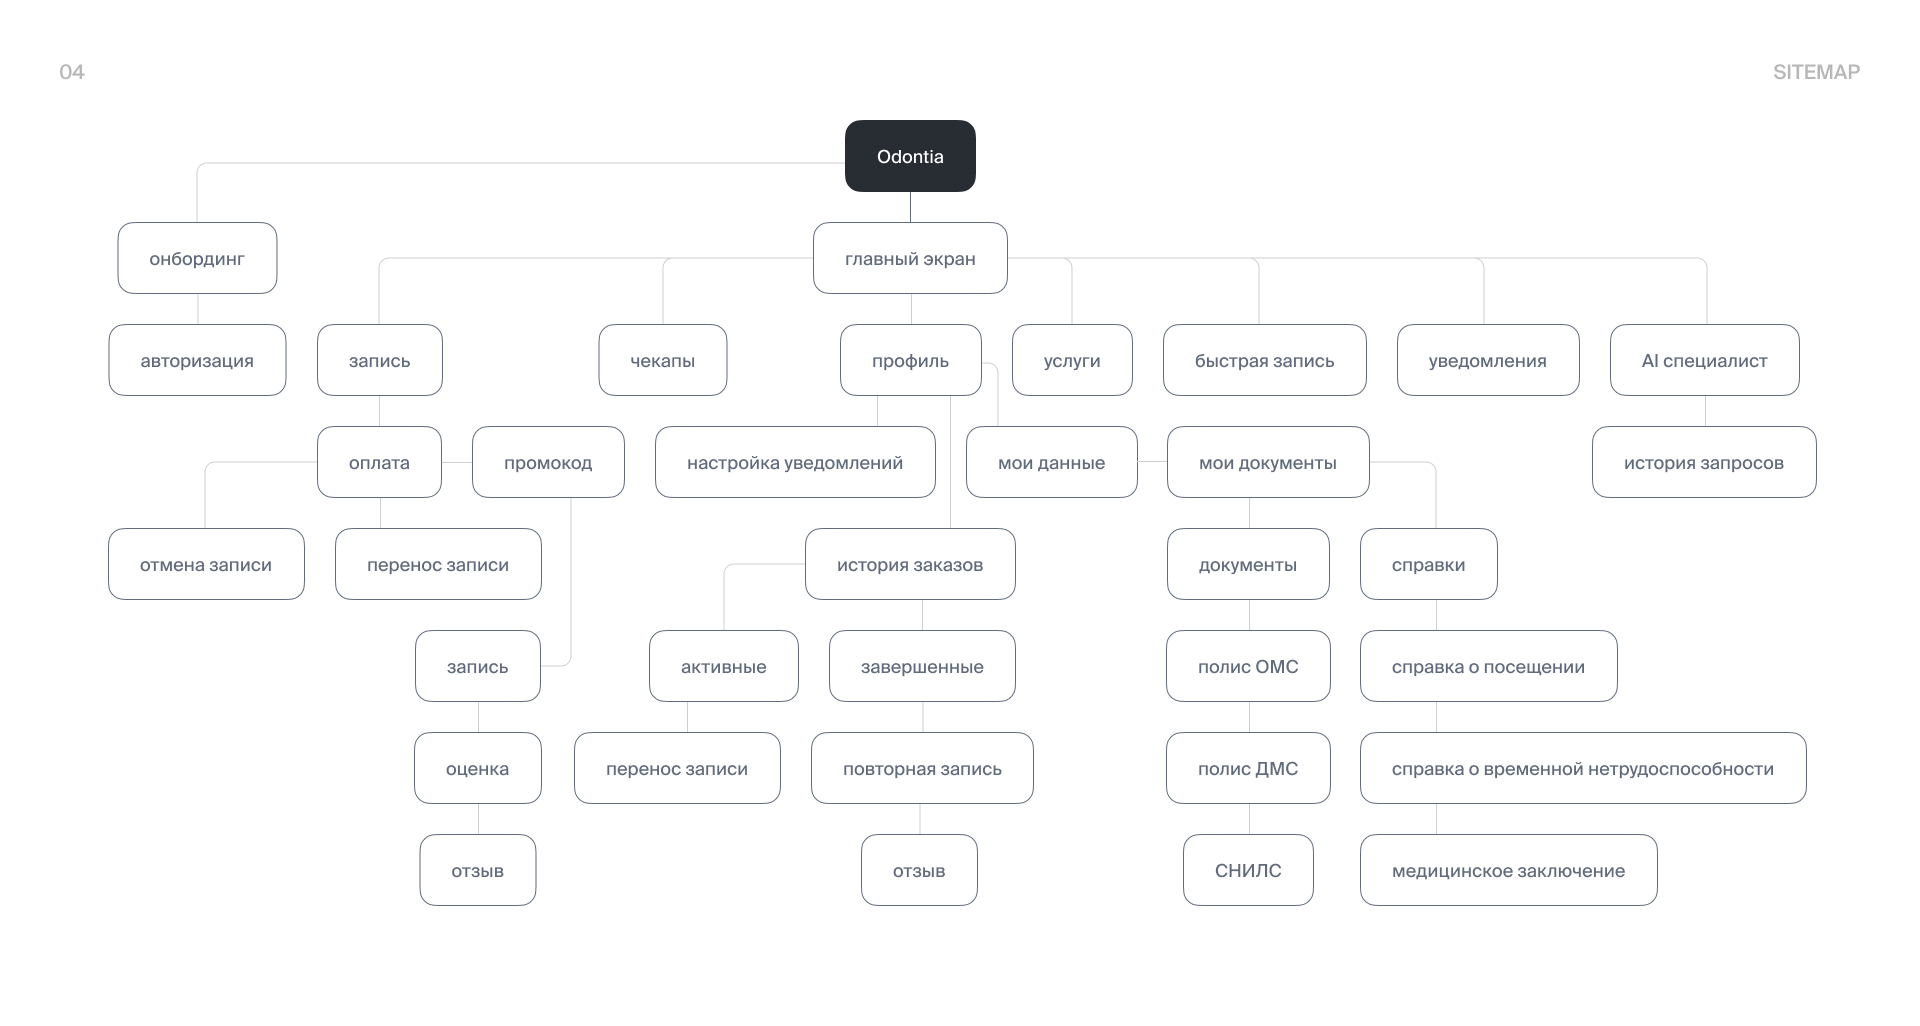
Task: Select the отмена записи box
Action: click(x=206, y=565)
